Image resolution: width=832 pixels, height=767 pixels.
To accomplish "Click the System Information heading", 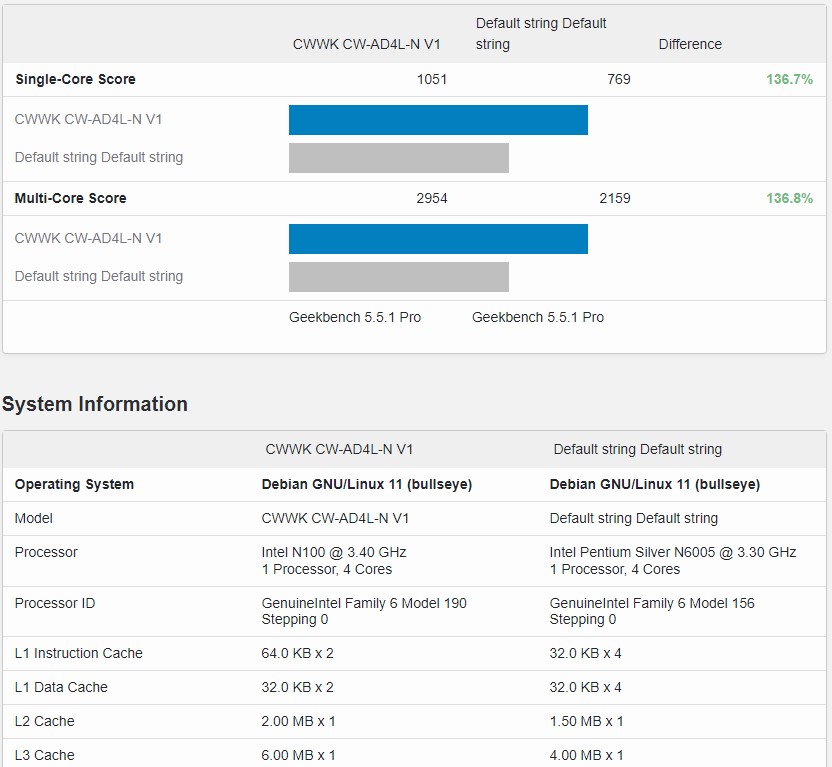I will pyautogui.click(x=95, y=404).
